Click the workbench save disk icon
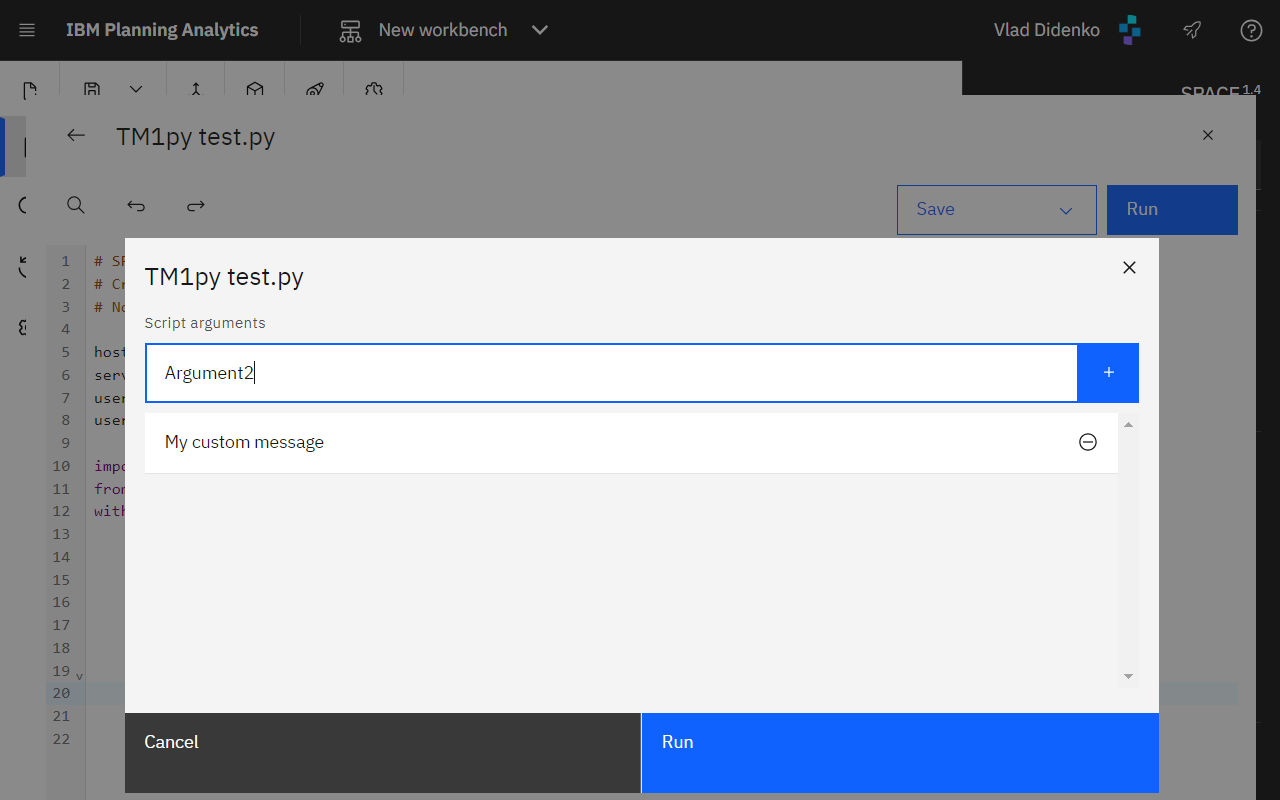 pyautogui.click(x=92, y=90)
